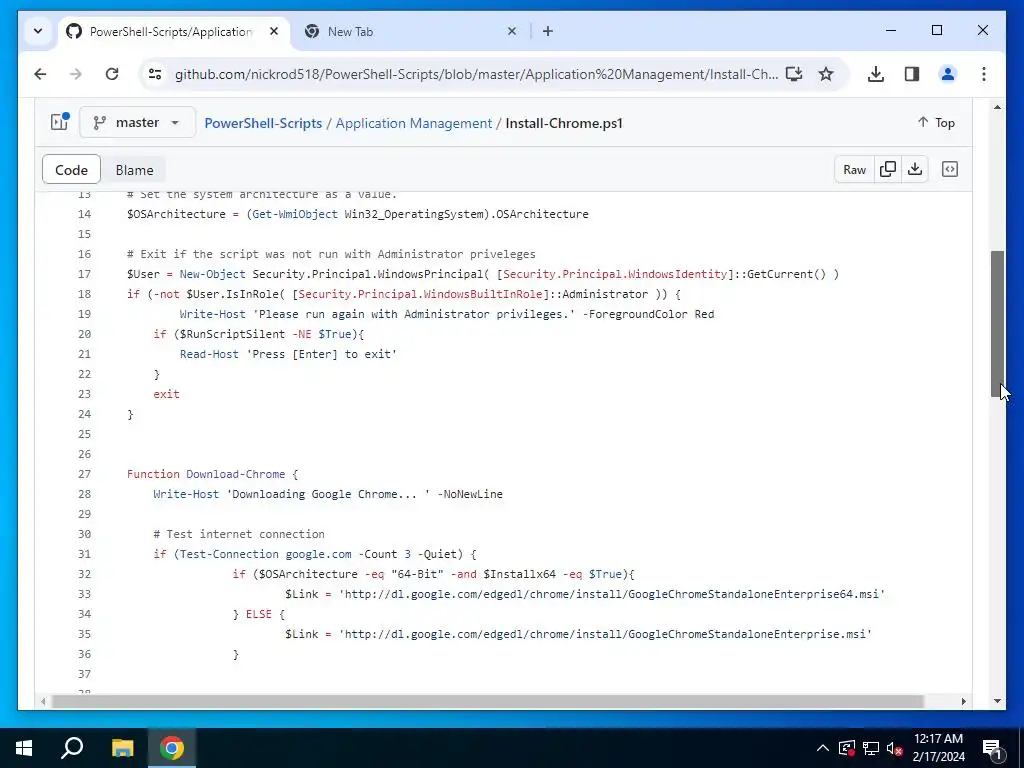Open Chrome three-dot menu
This screenshot has height=768, width=1024.
click(x=984, y=74)
